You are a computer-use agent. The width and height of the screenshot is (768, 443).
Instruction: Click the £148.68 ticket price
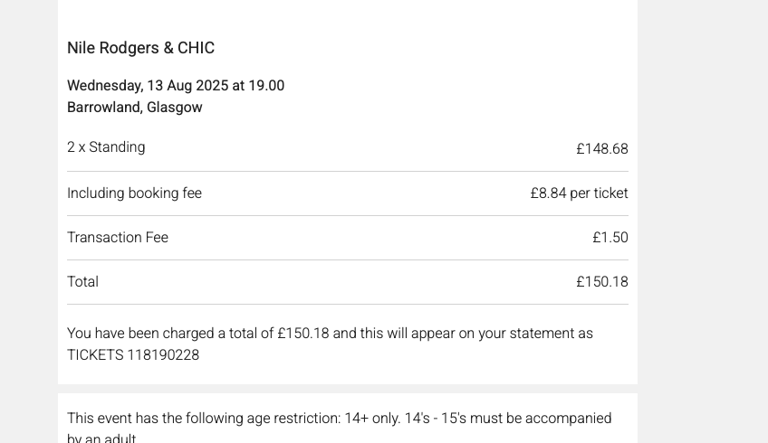[602, 148]
